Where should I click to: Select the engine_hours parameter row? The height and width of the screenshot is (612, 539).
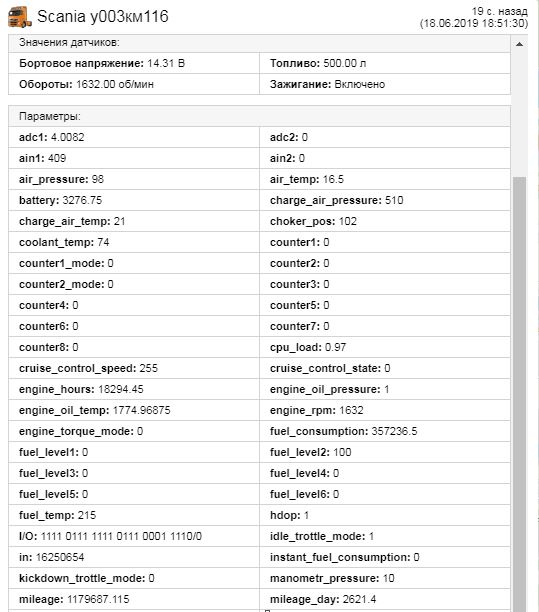(134, 389)
